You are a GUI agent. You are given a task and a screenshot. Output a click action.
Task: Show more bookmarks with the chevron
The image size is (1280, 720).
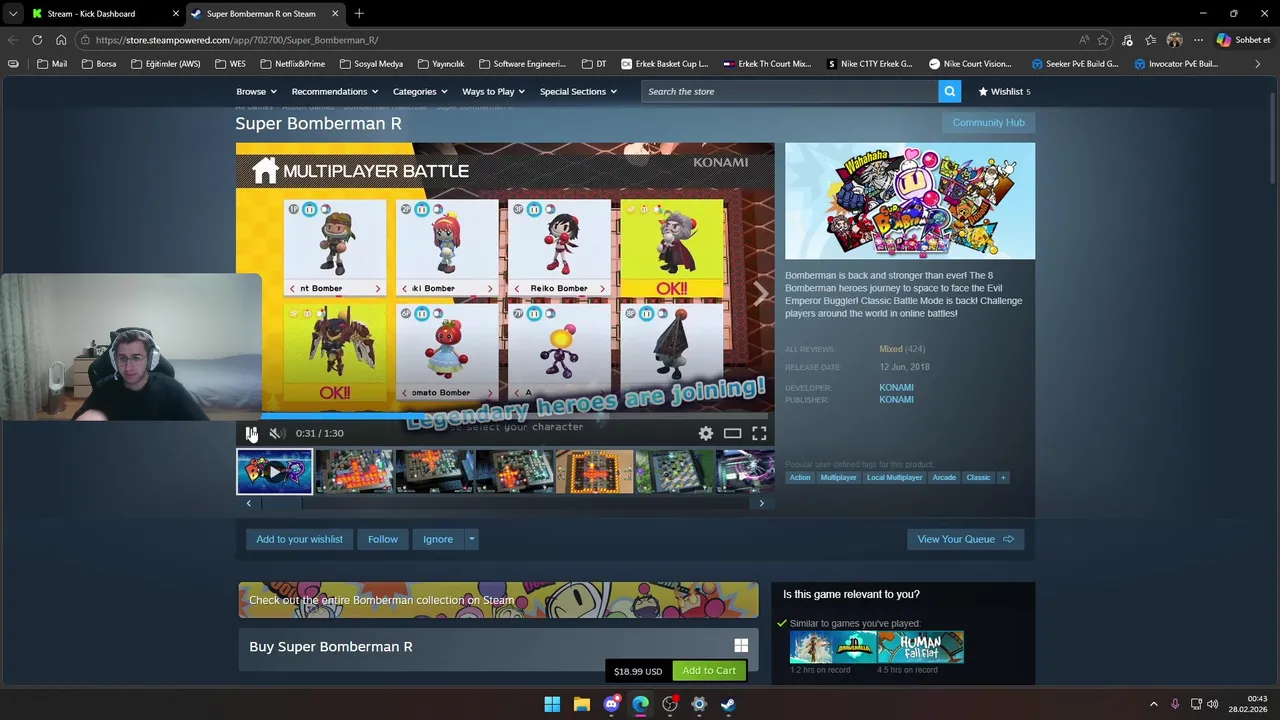(x=1258, y=64)
